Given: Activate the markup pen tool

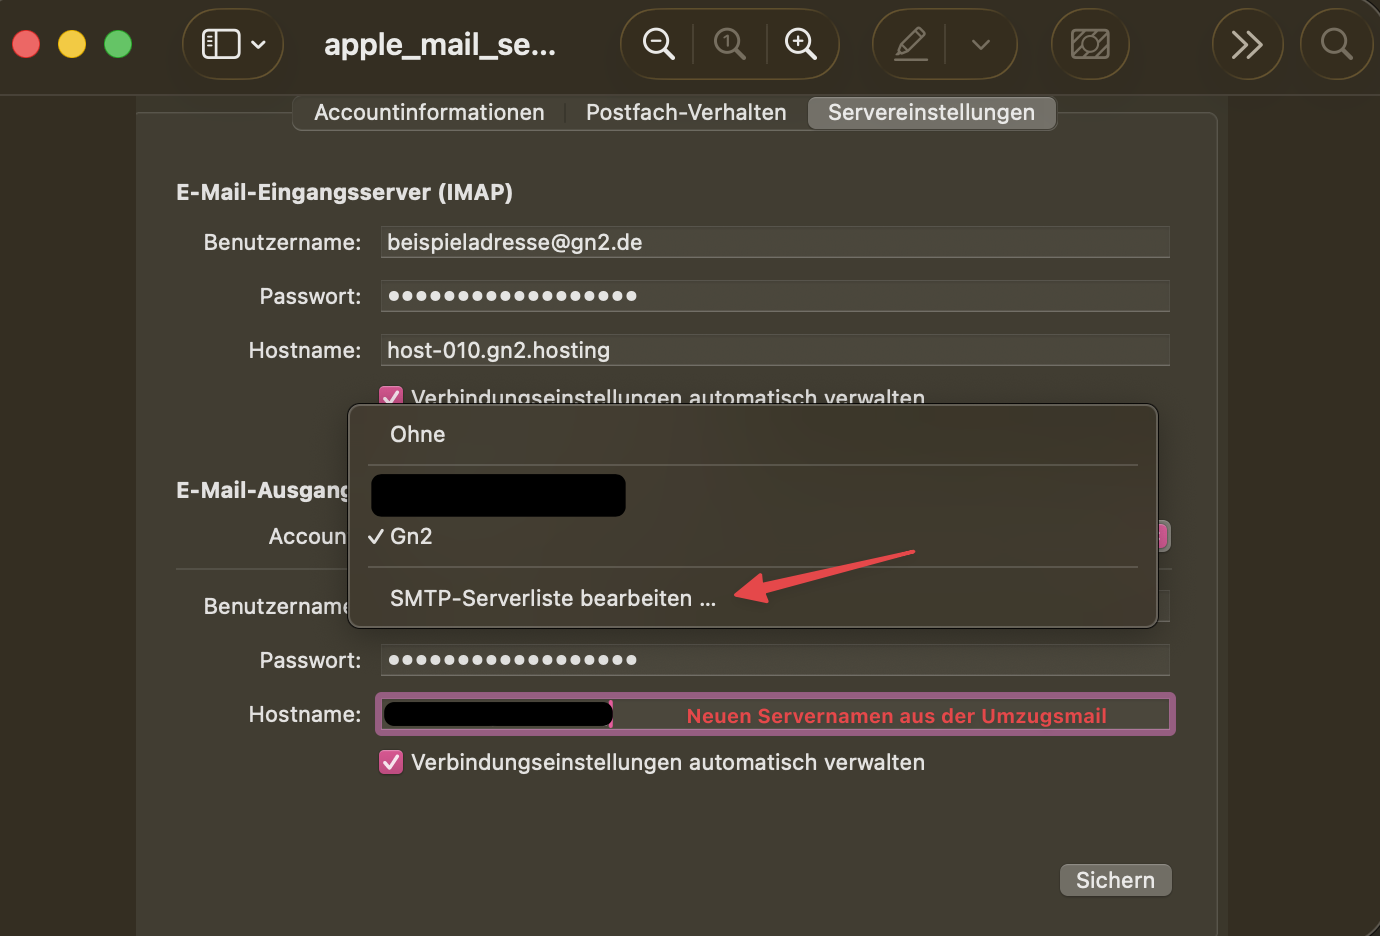Looking at the screenshot, I should [x=910, y=44].
